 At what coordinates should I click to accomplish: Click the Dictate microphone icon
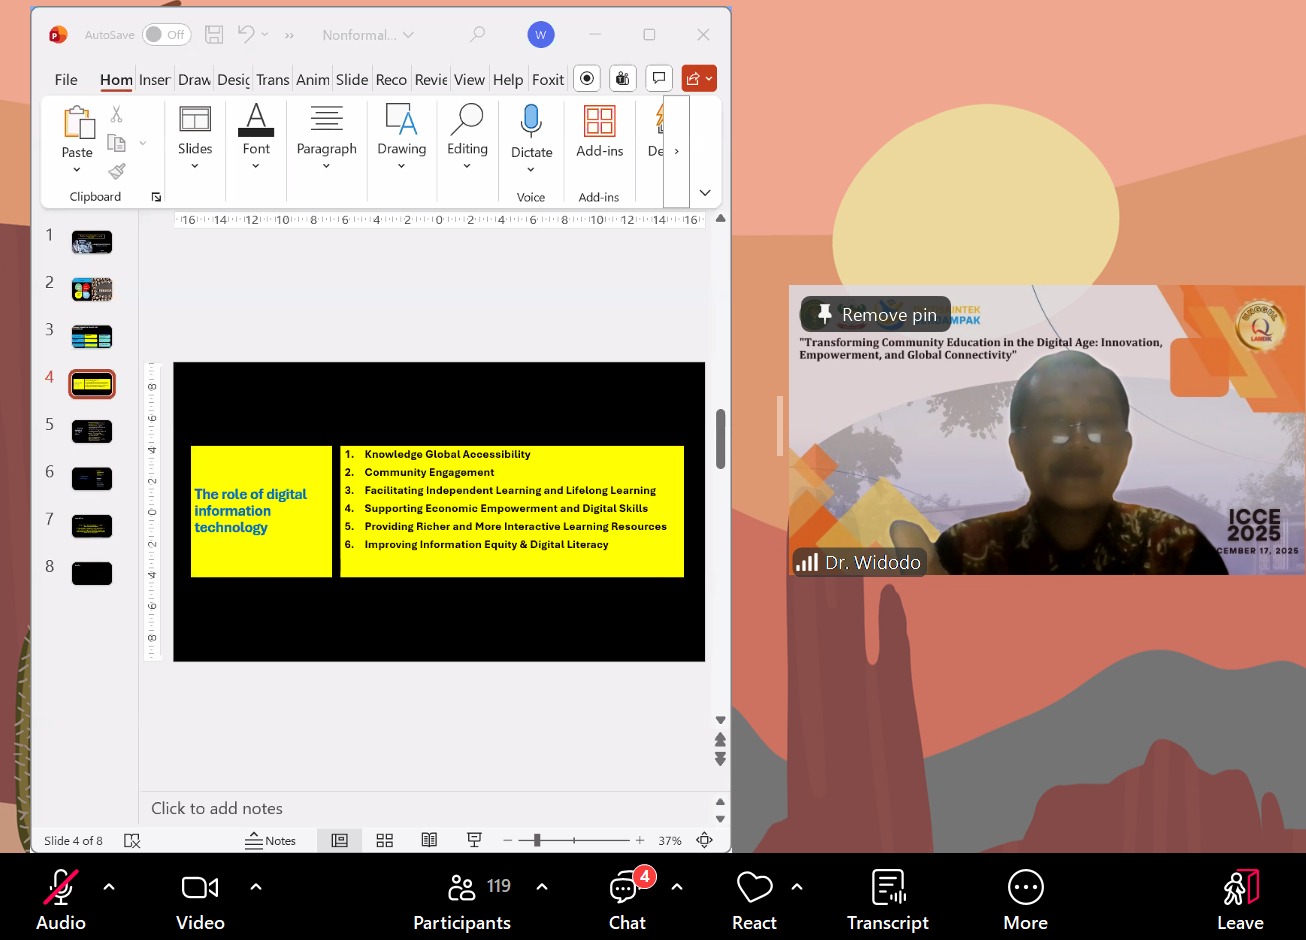pos(531,122)
